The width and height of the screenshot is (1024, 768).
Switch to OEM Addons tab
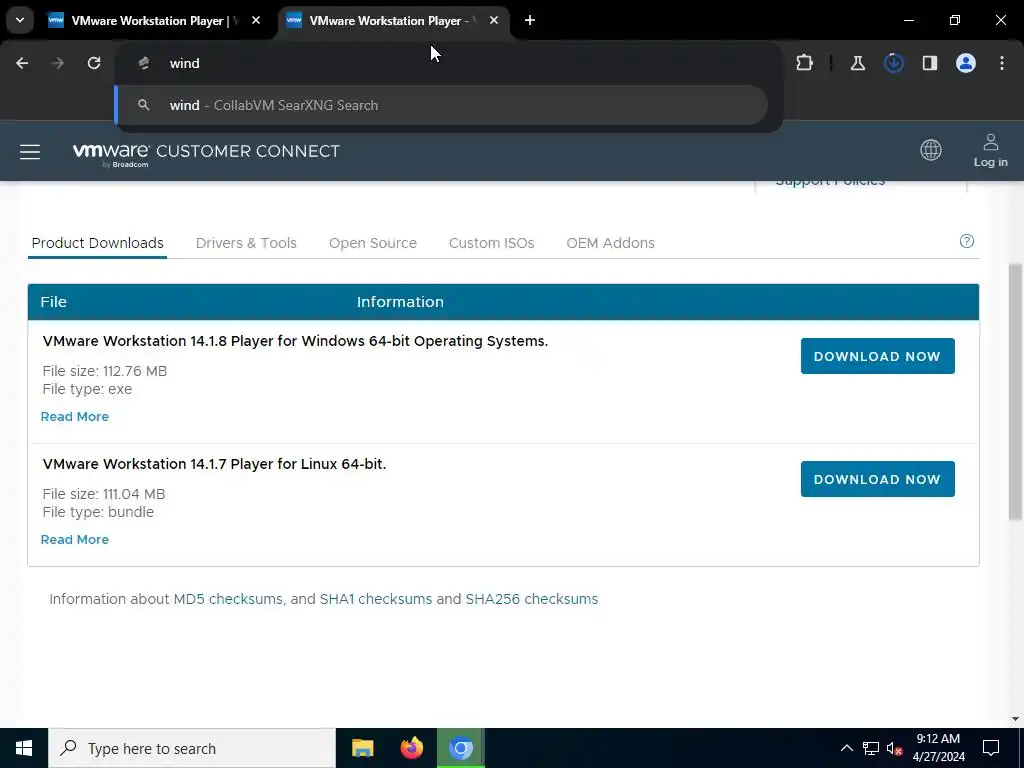[x=611, y=243]
